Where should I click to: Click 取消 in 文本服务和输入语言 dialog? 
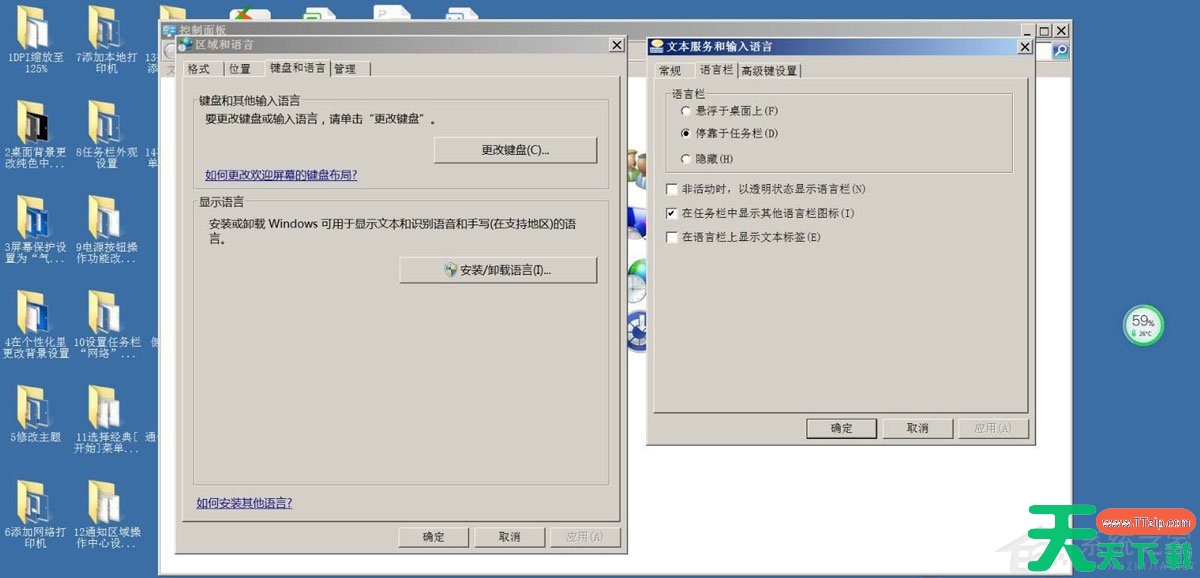point(918,428)
